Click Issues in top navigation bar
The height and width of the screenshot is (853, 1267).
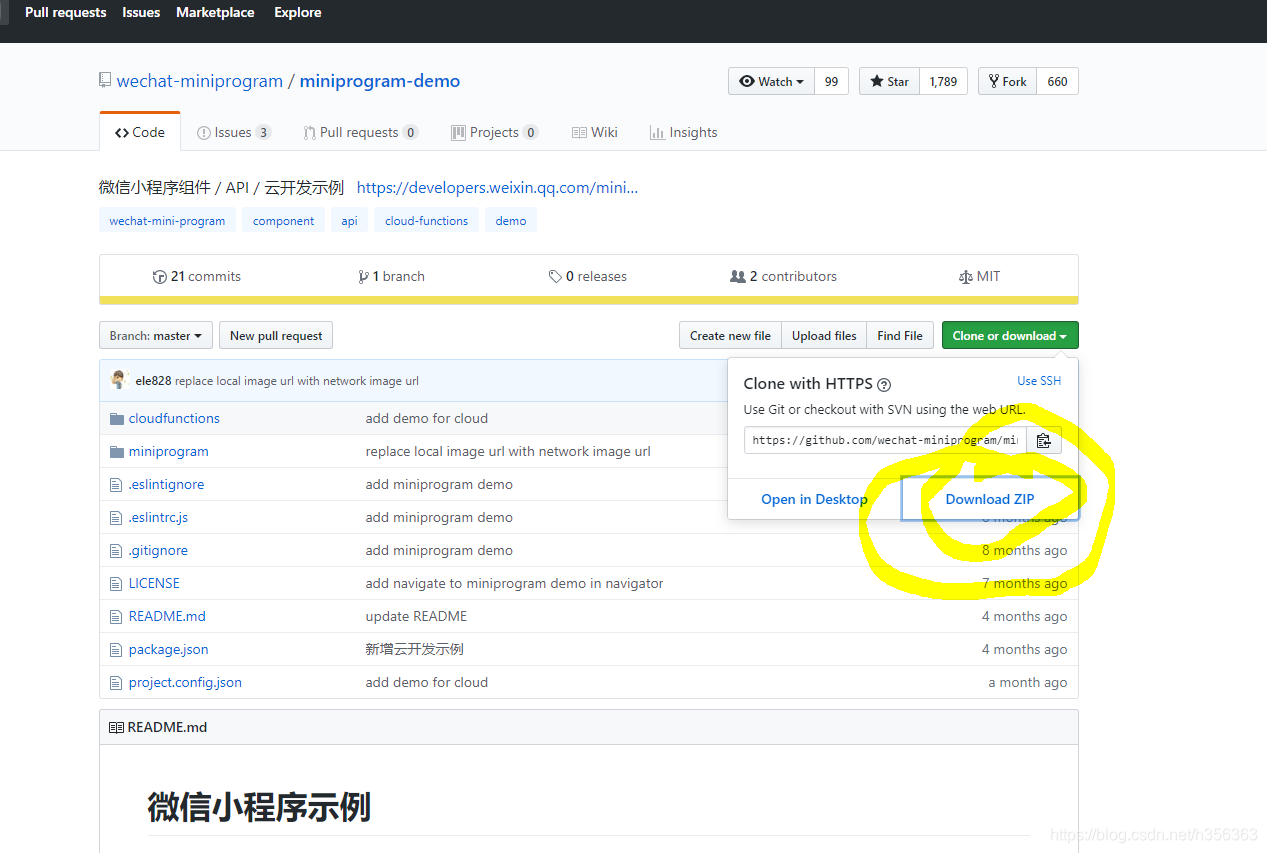(x=141, y=12)
